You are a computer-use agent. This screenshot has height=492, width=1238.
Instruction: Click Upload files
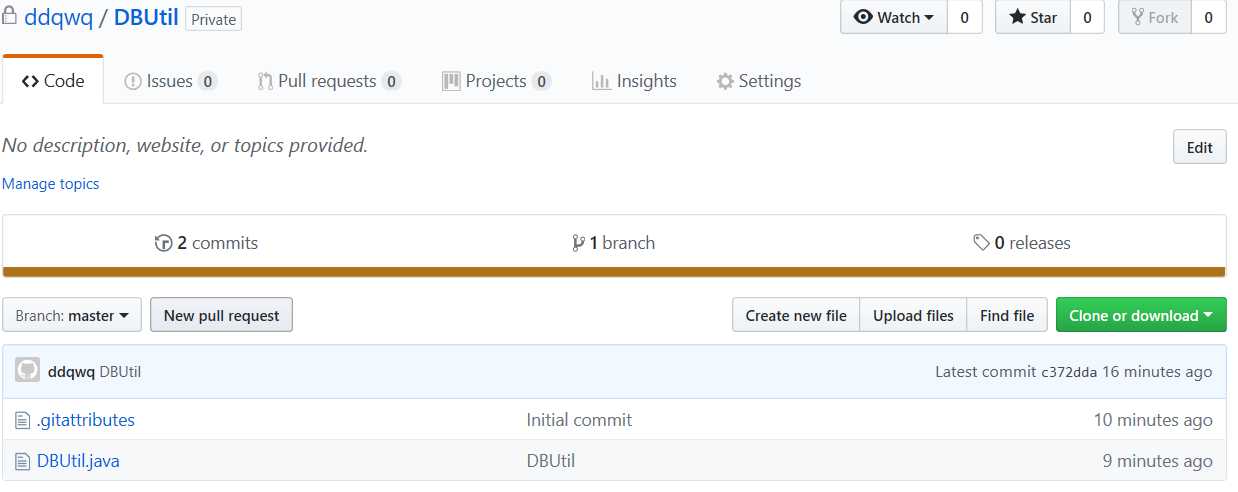[913, 315]
